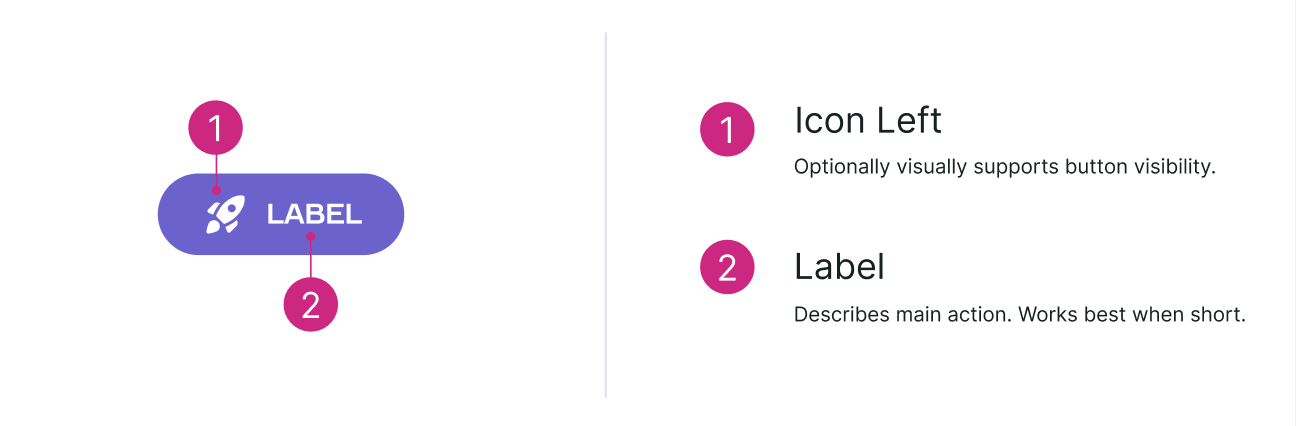Click the callout line above badge 2
This screenshot has height=426, width=1296.
(311, 258)
